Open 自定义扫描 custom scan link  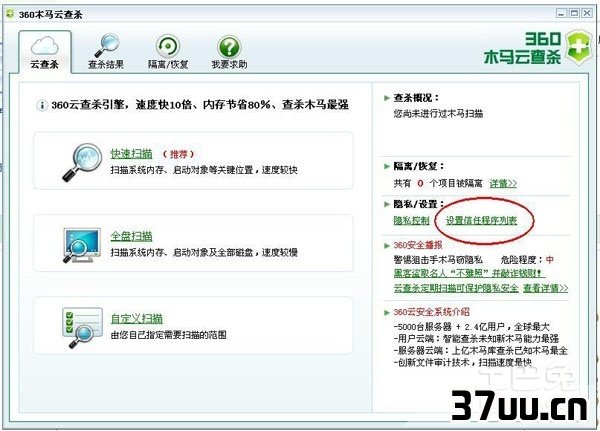[137, 318]
